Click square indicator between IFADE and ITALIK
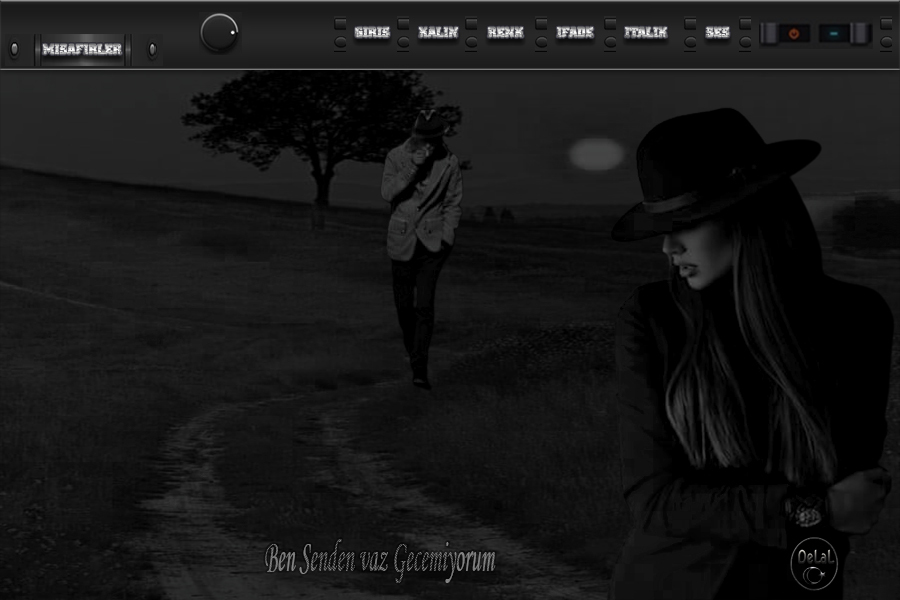 click(x=609, y=22)
